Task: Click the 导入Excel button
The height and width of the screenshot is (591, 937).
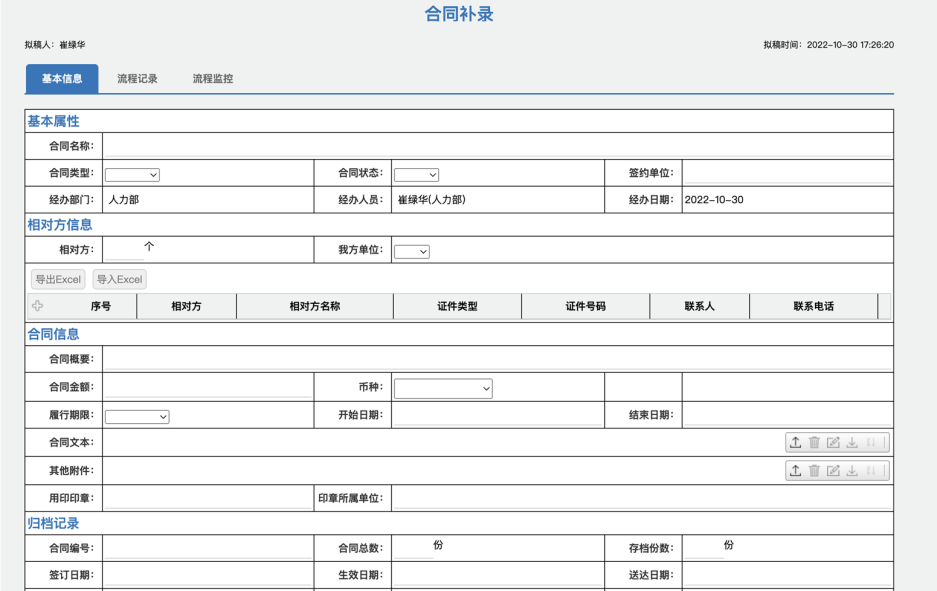Action: [x=120, y=280]
